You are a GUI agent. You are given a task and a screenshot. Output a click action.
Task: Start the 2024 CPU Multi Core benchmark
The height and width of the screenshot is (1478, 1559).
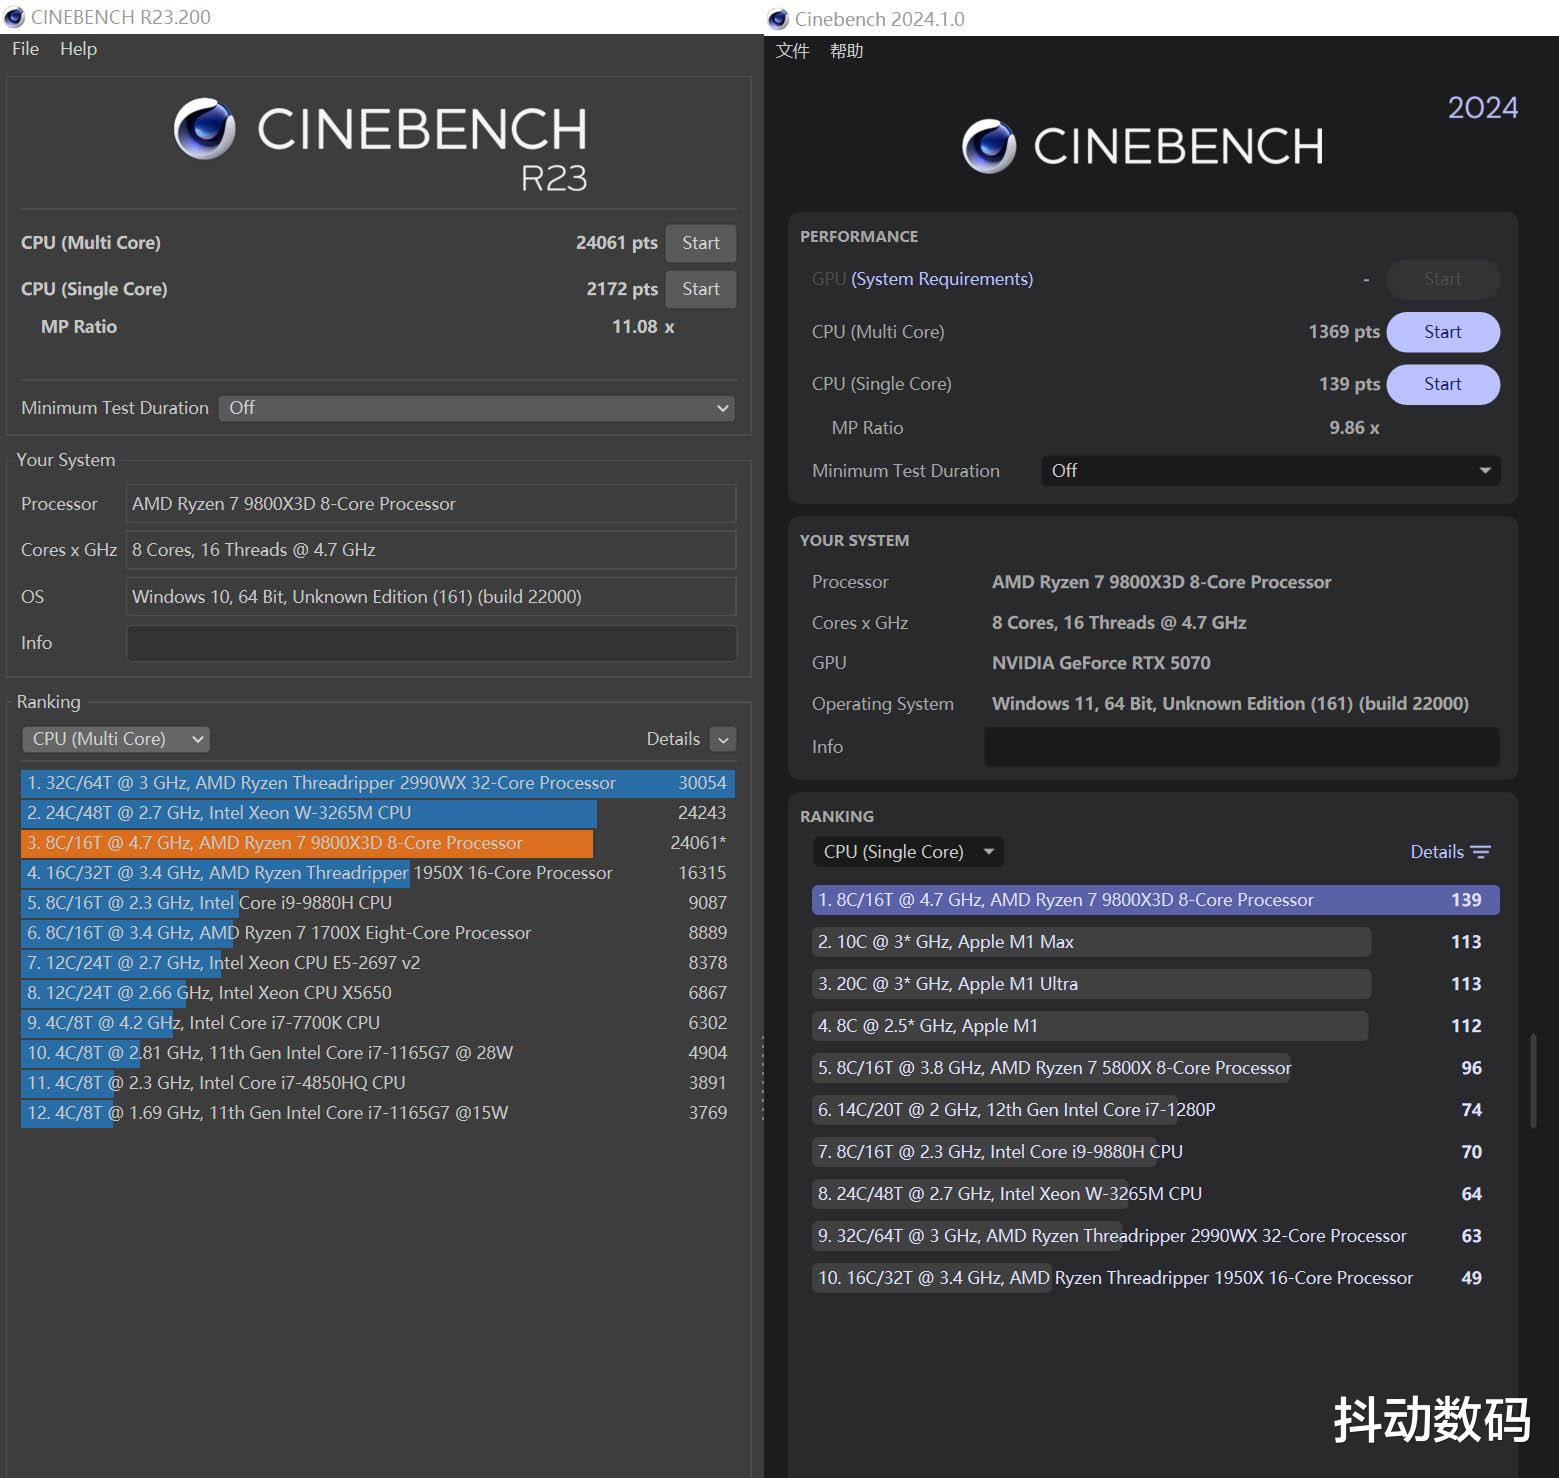pyautogui.click(x=1442, y=332)
